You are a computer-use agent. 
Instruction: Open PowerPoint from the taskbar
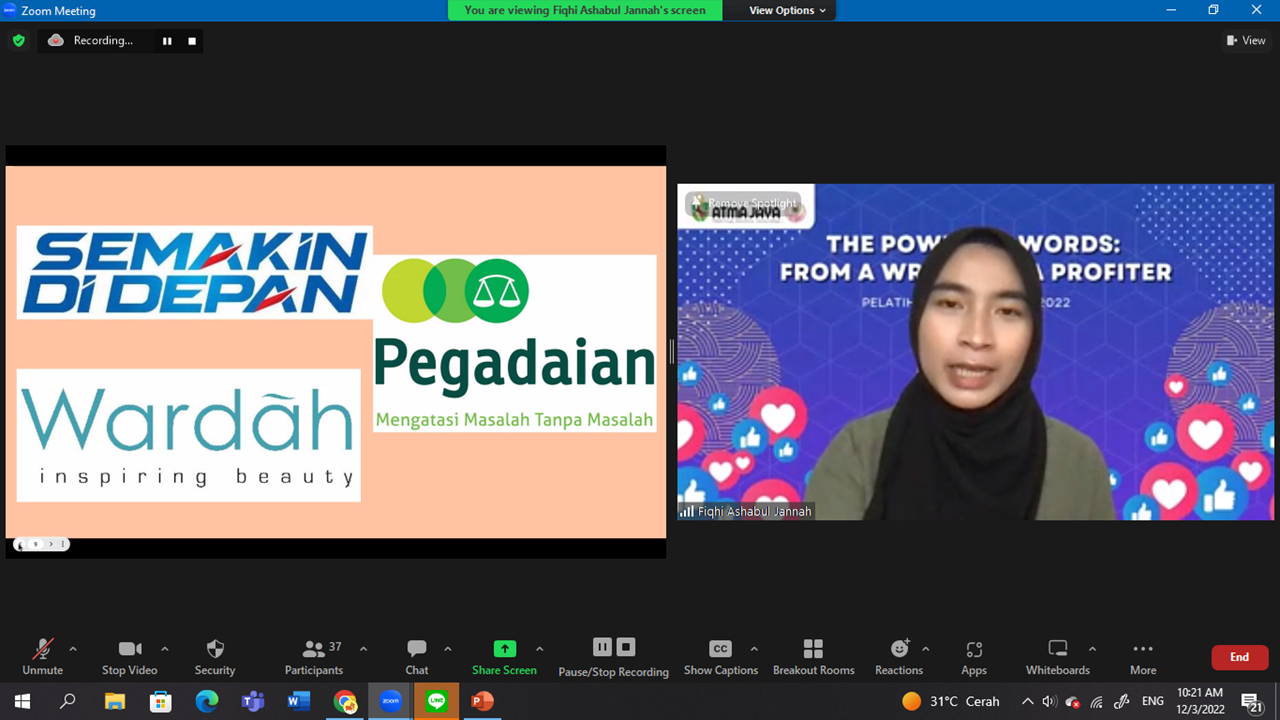tap(482, 701)
